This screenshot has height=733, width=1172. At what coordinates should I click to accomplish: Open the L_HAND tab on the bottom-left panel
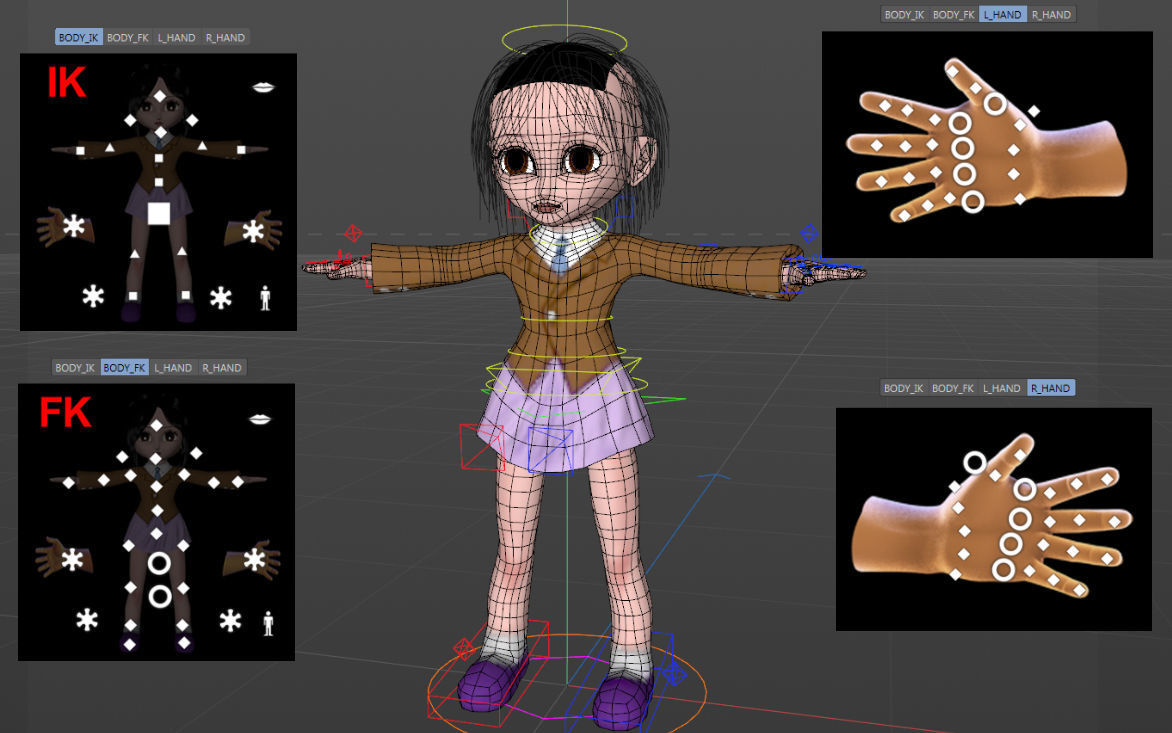point(172,367)
